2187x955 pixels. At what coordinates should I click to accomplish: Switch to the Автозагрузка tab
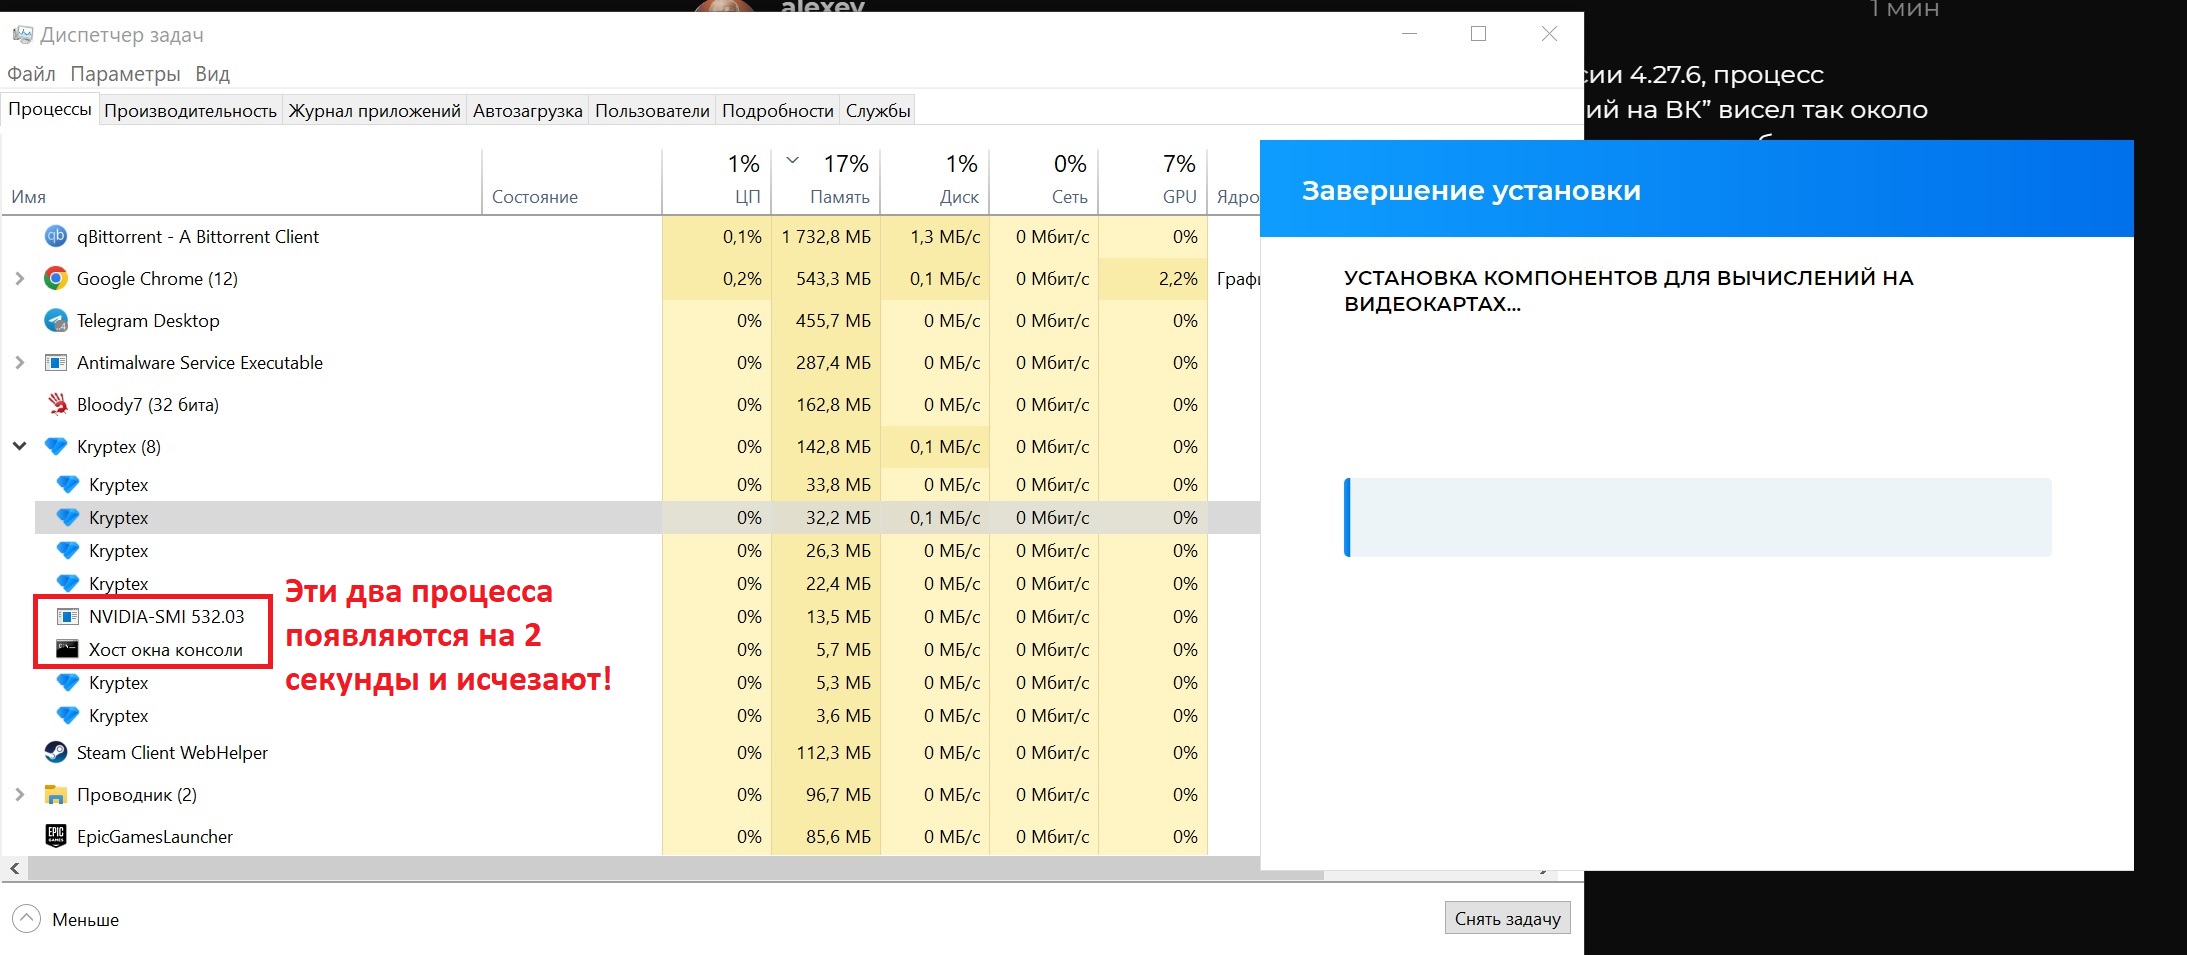[528, 111]
